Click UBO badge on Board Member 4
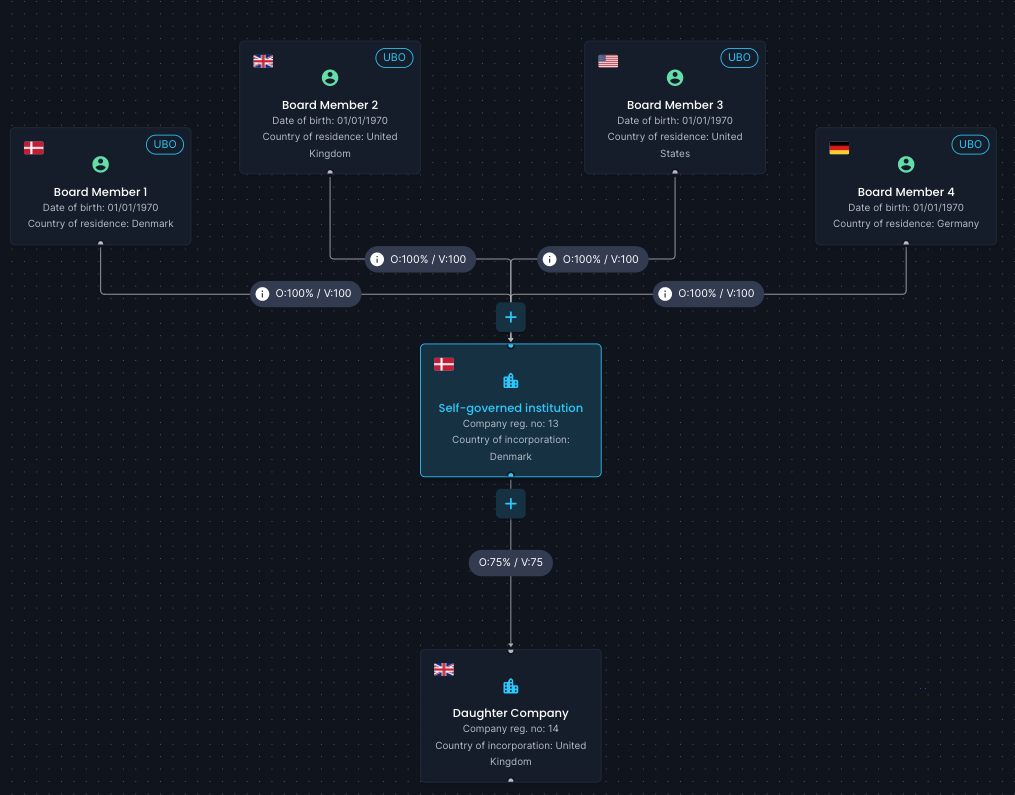The width and height of the screenshot is (1015, 795). tap(970, 144)
